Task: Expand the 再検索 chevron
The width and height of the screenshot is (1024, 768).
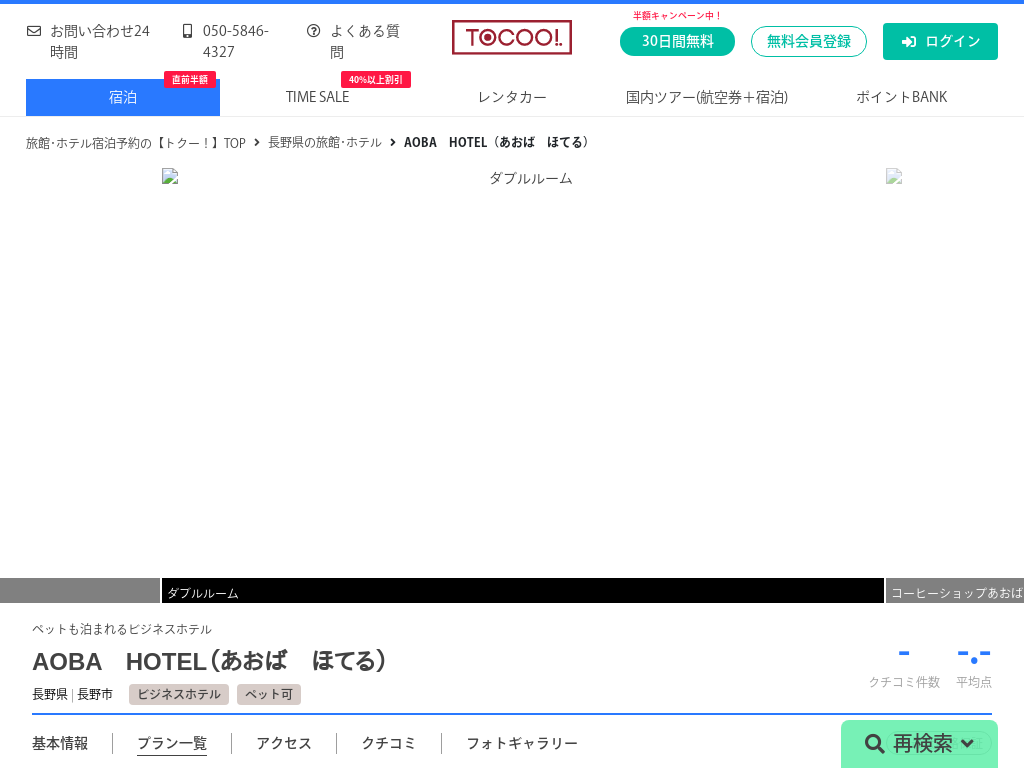Action: pyautogui.click(x=967, y=743)
